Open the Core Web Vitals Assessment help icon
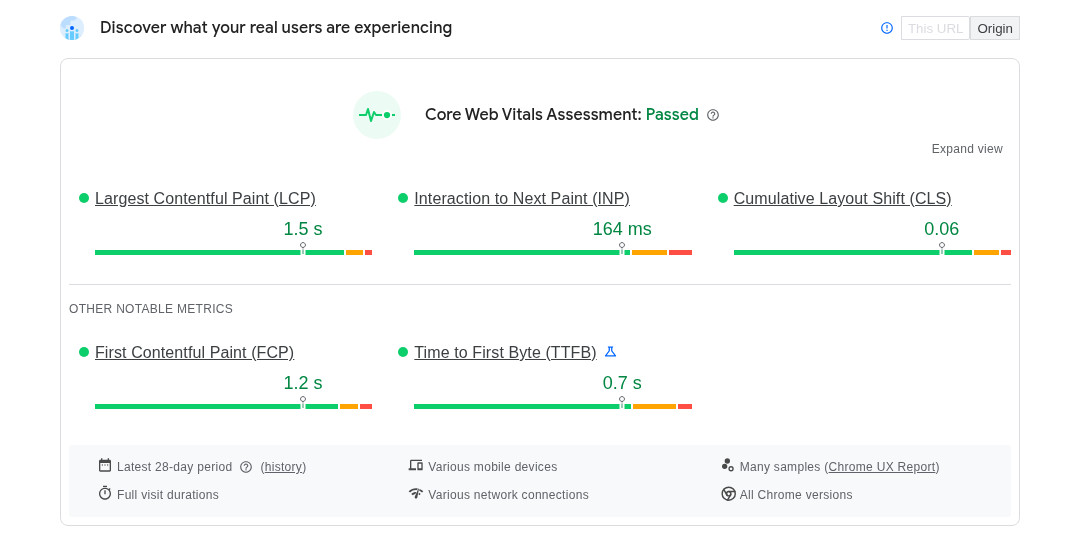This screenshot has width=1077, height=544. pyautogui.click(x=713, y=115)
